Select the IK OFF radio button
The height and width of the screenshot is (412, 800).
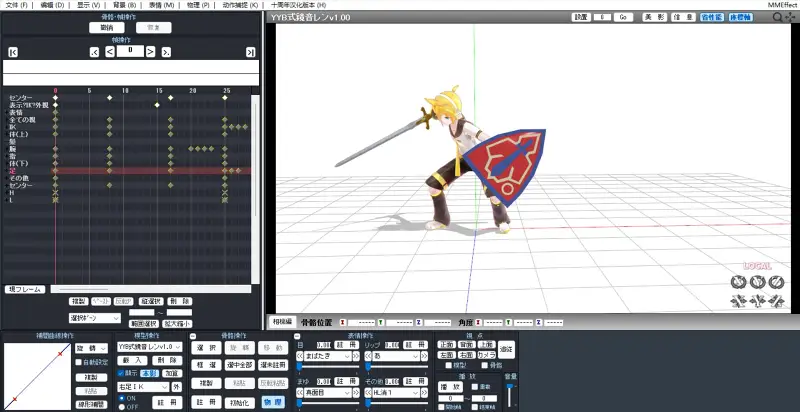[x=121, y=406]
